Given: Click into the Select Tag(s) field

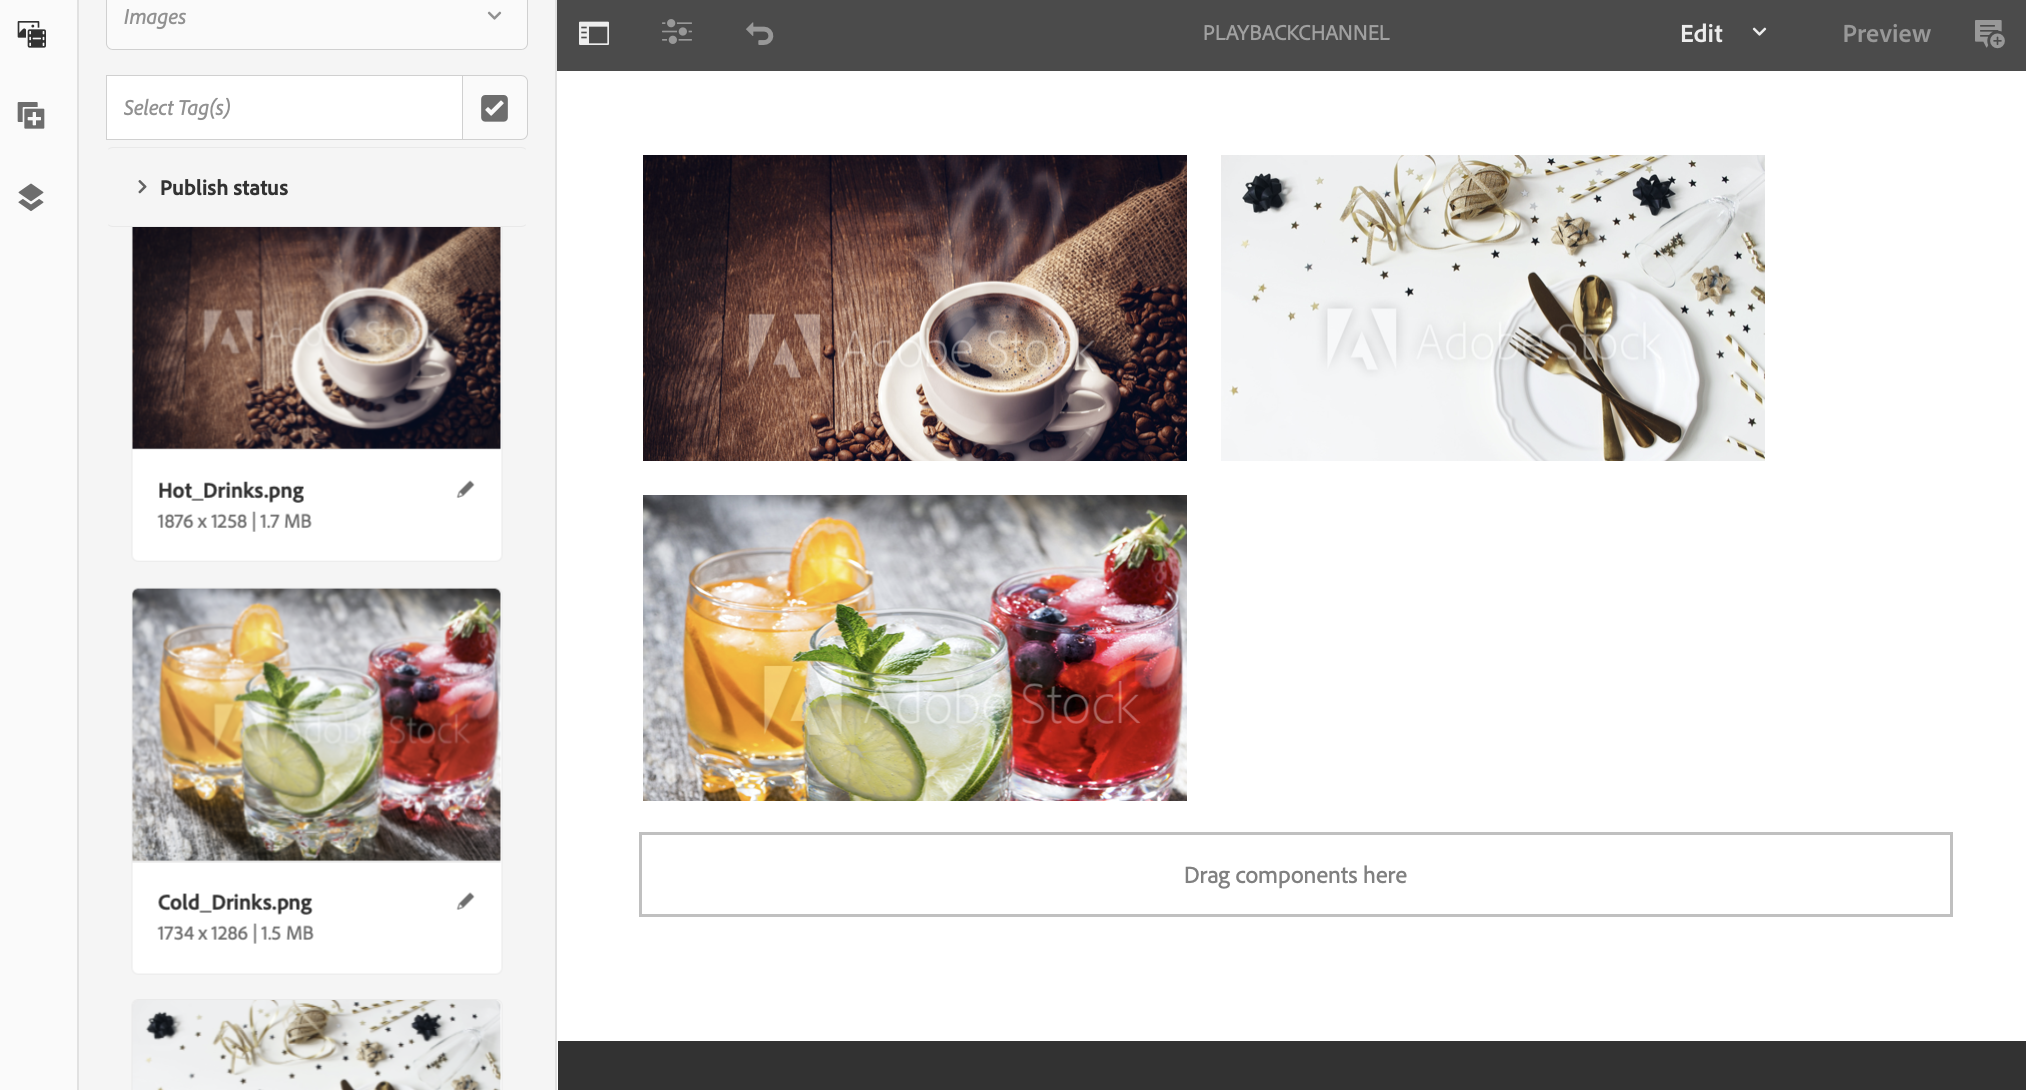Looking at the screenshot, I should tap(284, 108).
